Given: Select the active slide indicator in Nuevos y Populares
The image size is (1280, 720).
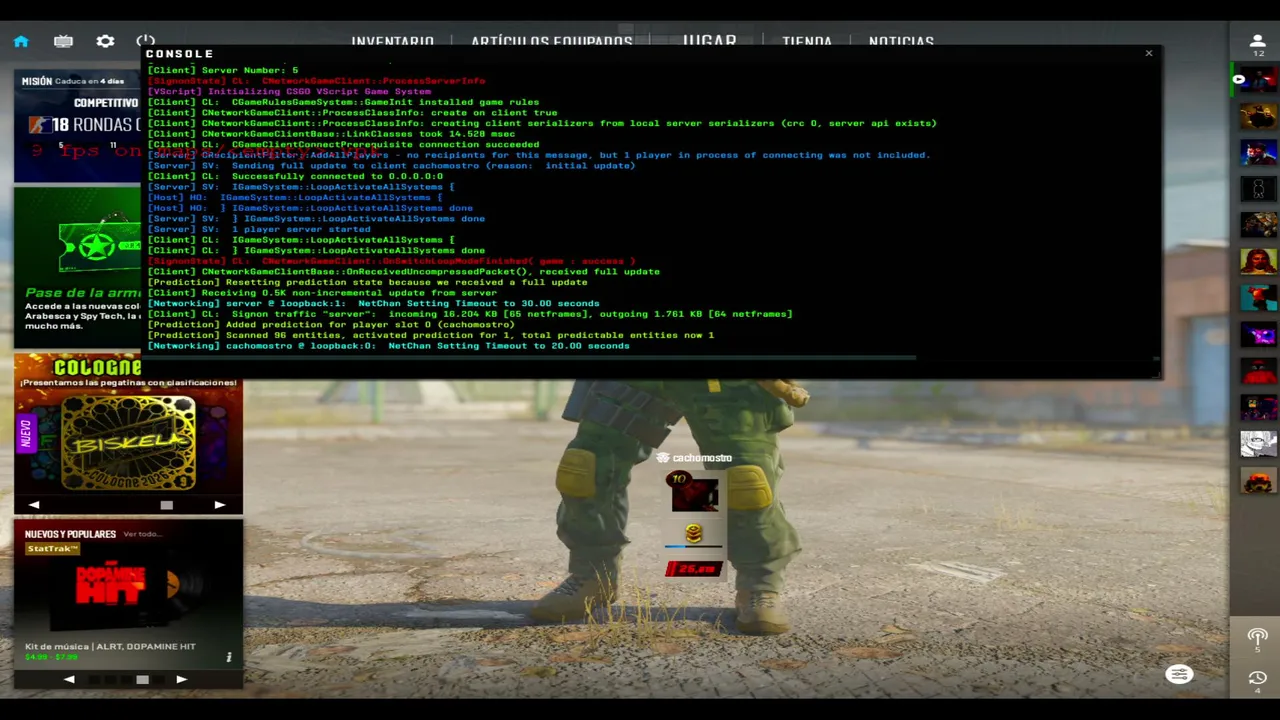Looking at the screenshot, I should 142,679.
